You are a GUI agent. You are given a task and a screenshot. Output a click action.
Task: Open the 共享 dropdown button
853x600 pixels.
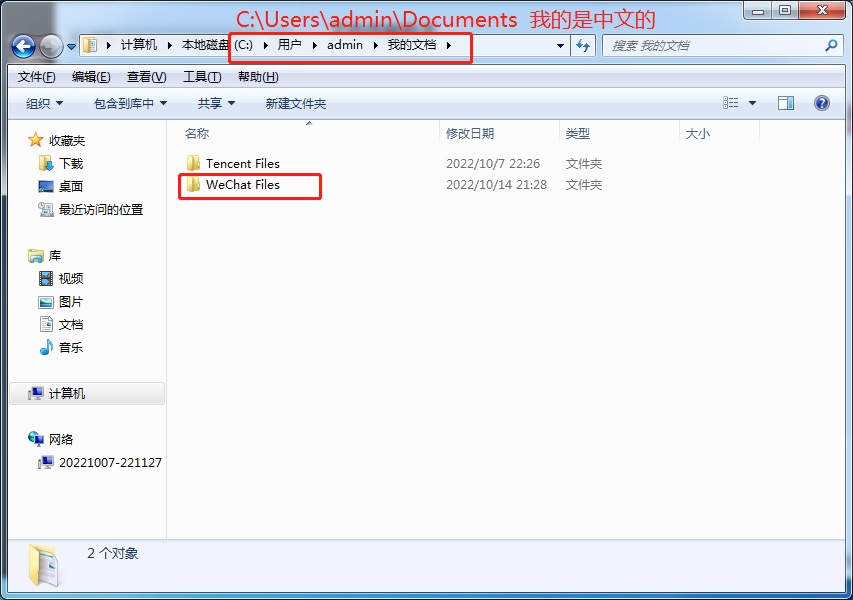click(x=216, y=103)
